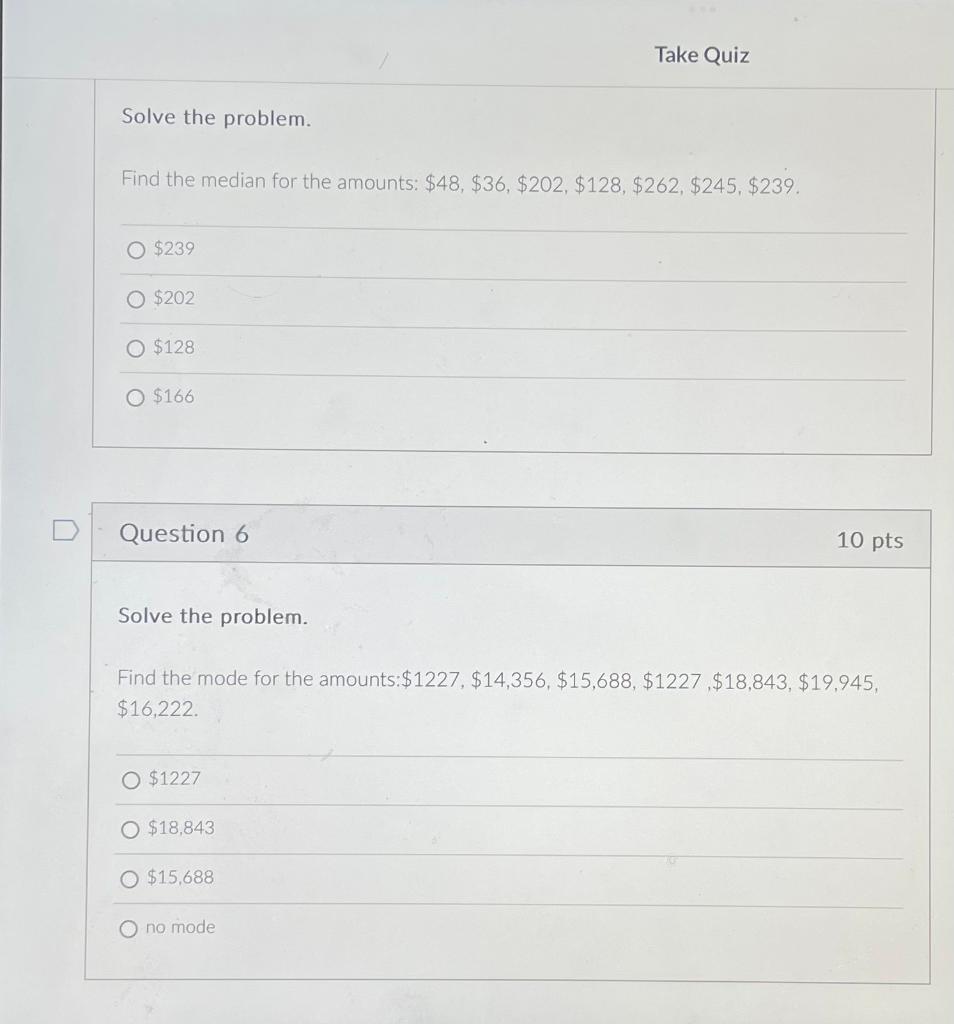Viewport: 954px width, 1024px height.
Task: Click the median question instruction text
Action: tap(459, 184)
